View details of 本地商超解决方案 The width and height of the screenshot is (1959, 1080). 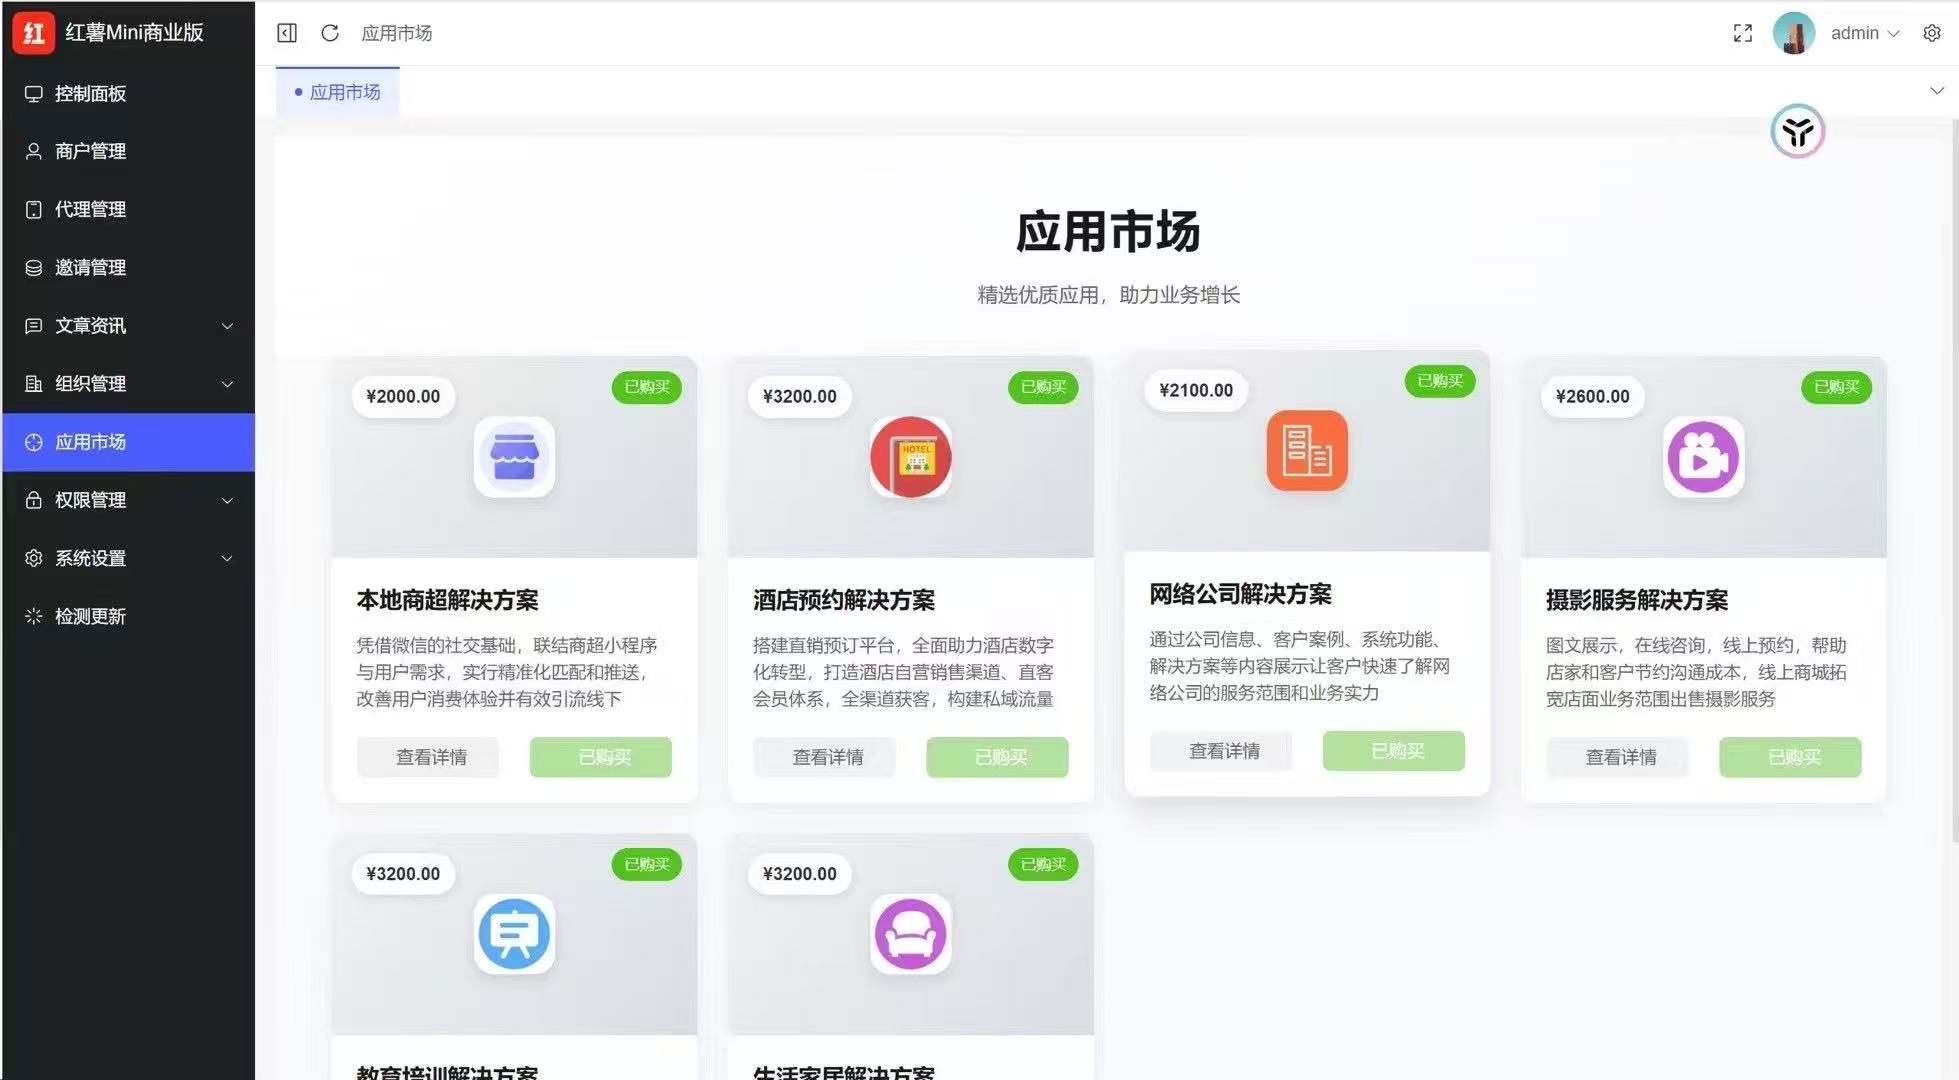pyautogui.click(x=431, y=757)
